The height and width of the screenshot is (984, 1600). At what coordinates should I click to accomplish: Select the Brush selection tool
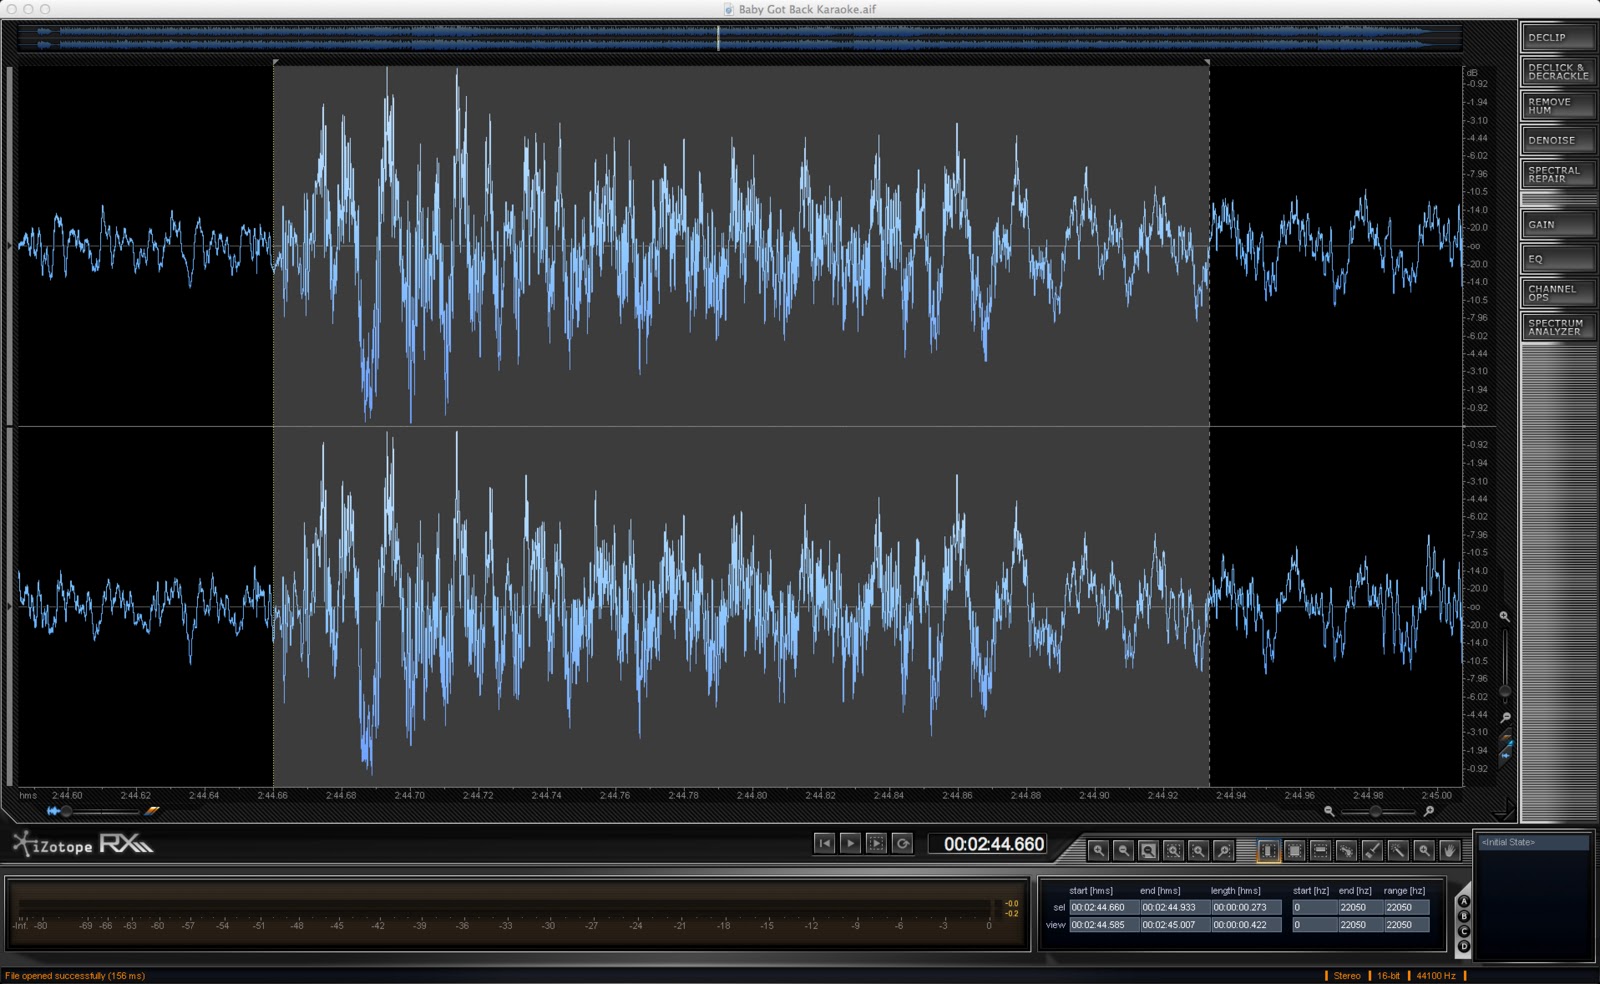(x=1372, y=851)
